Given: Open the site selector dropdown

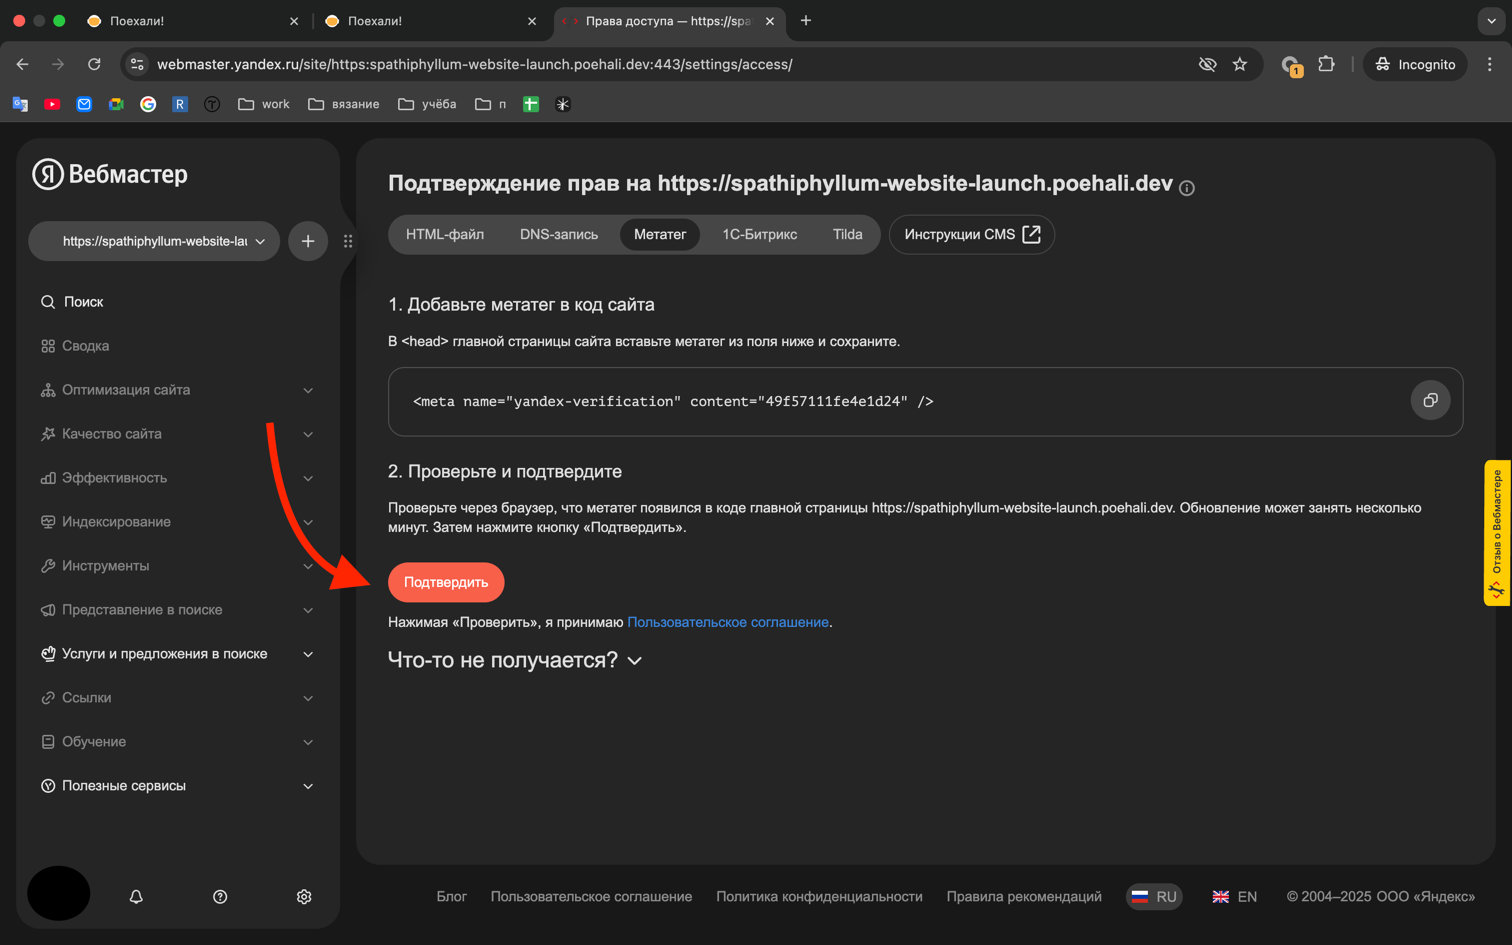Looking at the screenshot, I should click(153, 240).
